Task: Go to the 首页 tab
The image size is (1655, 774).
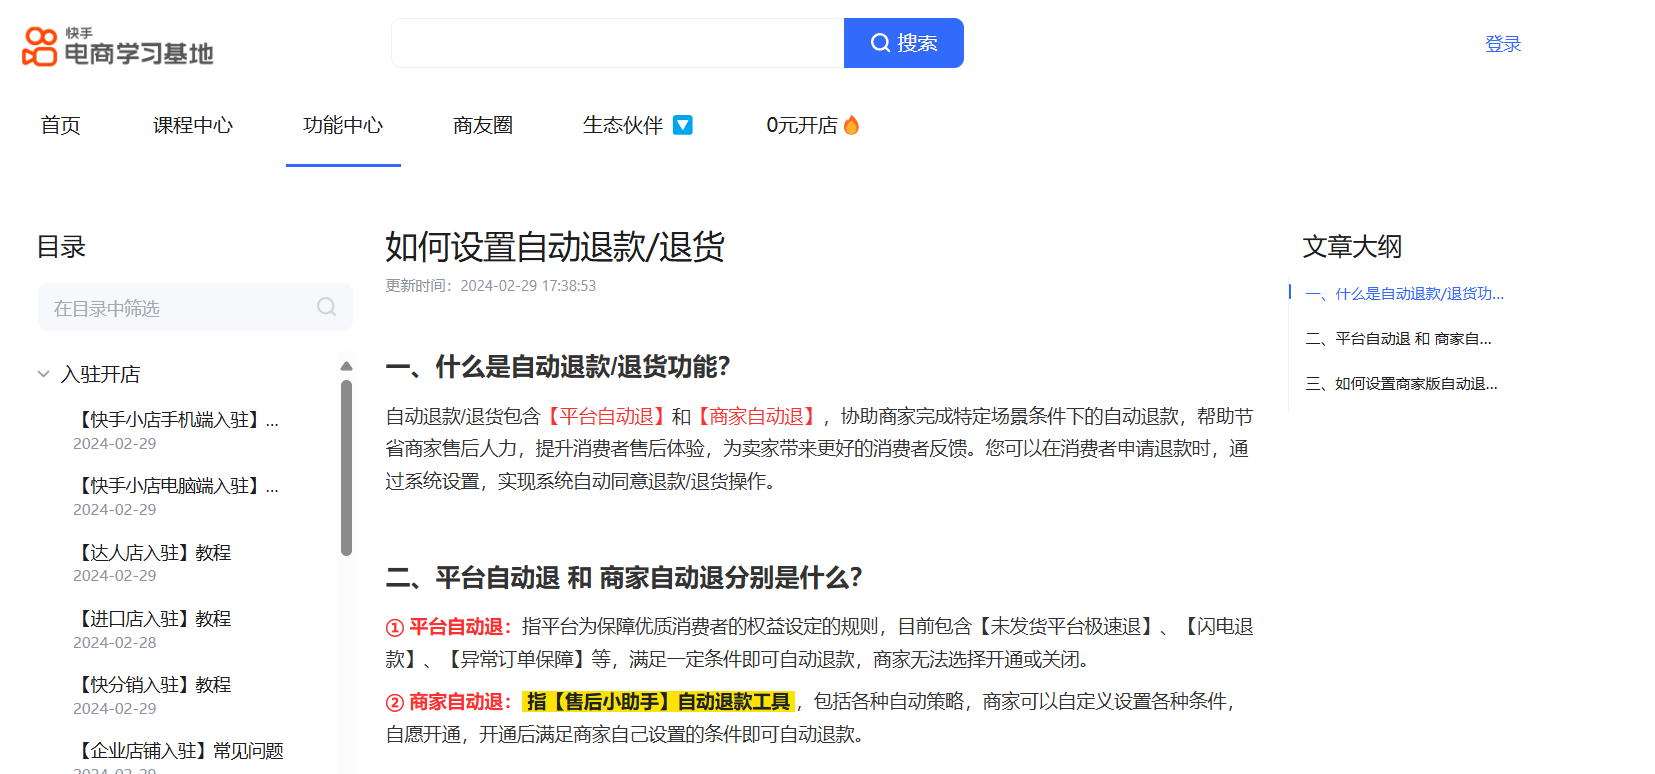Action: 60,125
